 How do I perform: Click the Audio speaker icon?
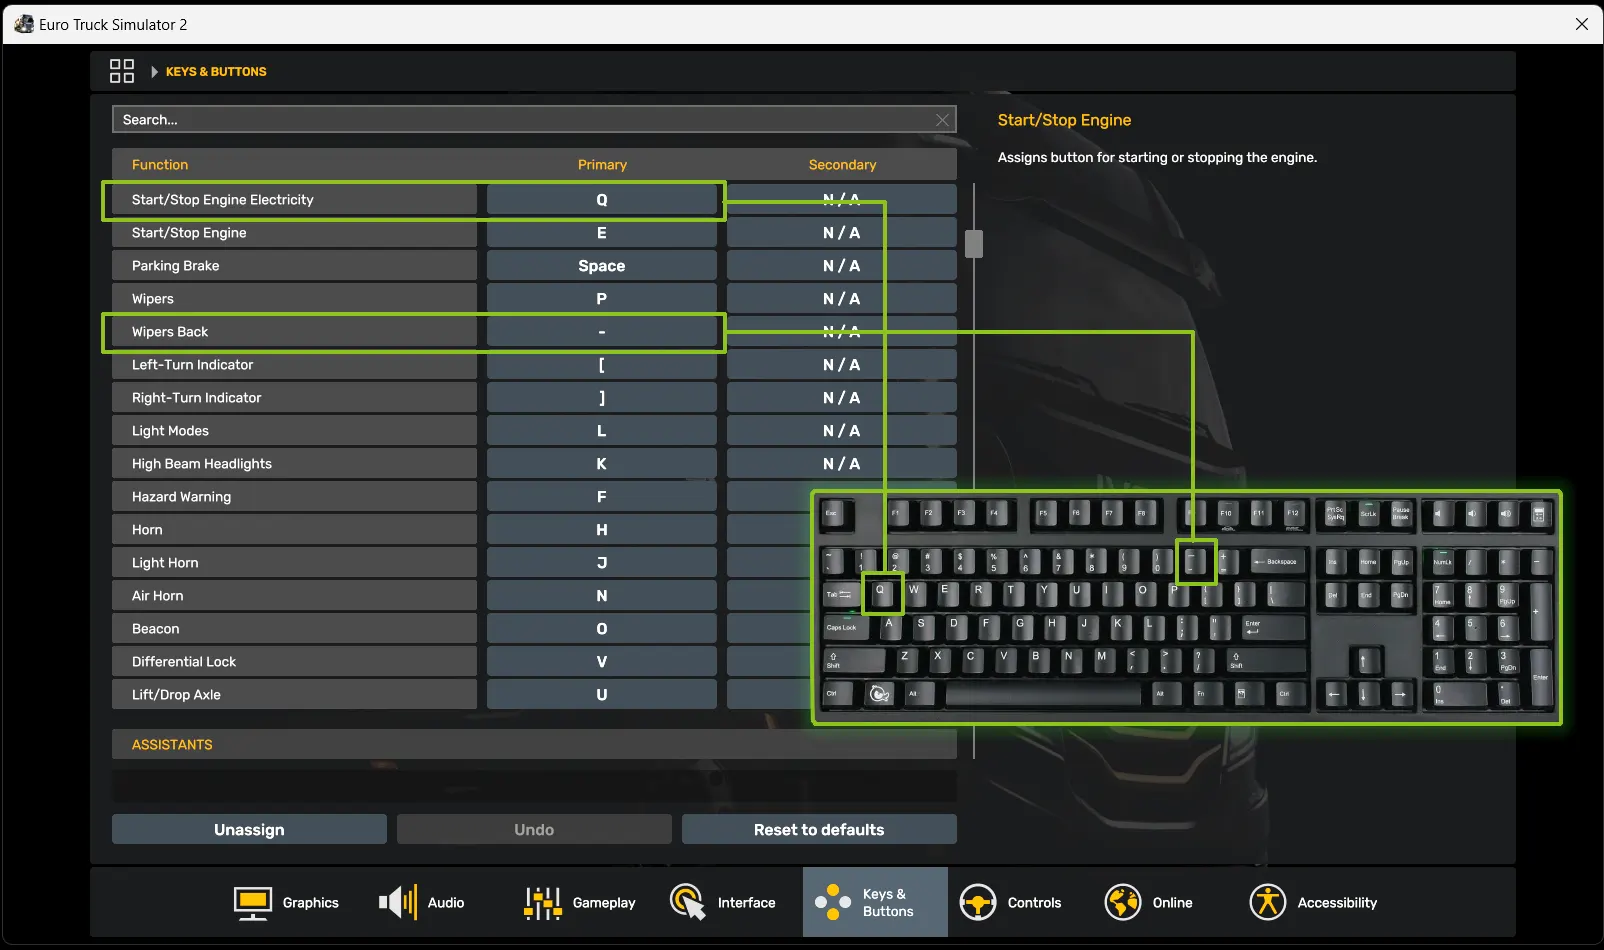coord(398,902)
